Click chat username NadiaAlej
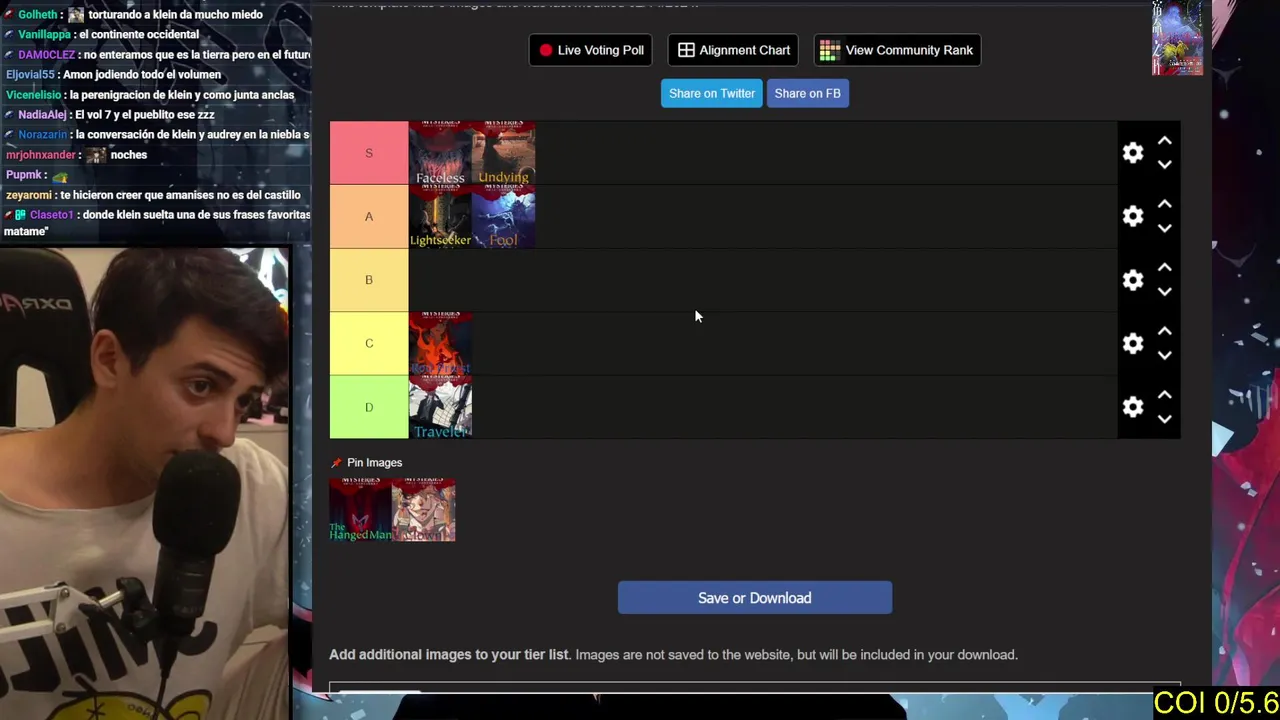1280x720 pixels. [42, 115]
